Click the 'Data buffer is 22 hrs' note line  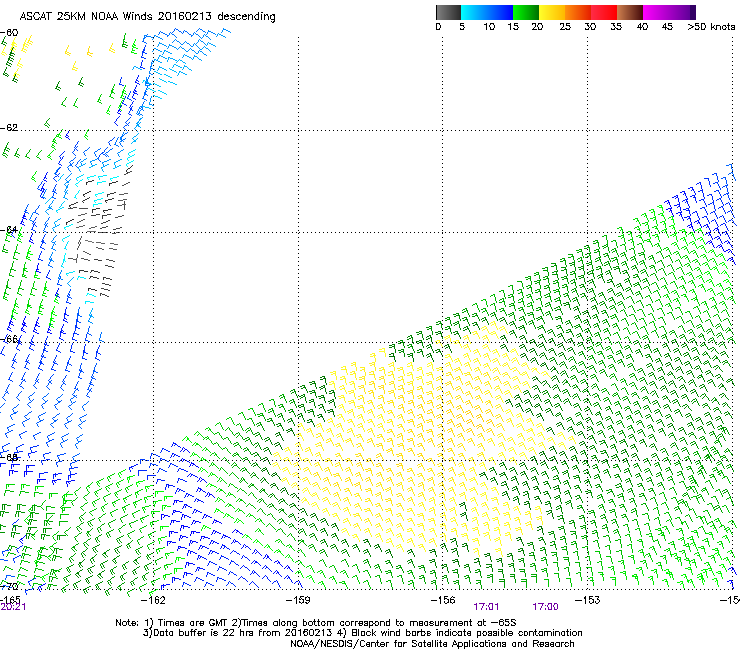tap(362, 633)
